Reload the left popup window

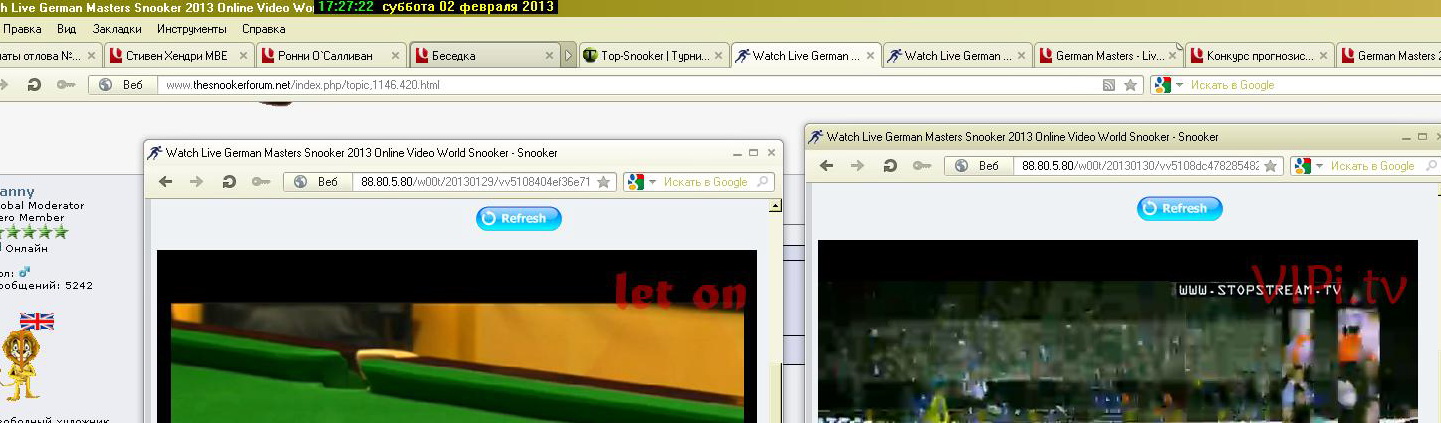tap(229, 182)
